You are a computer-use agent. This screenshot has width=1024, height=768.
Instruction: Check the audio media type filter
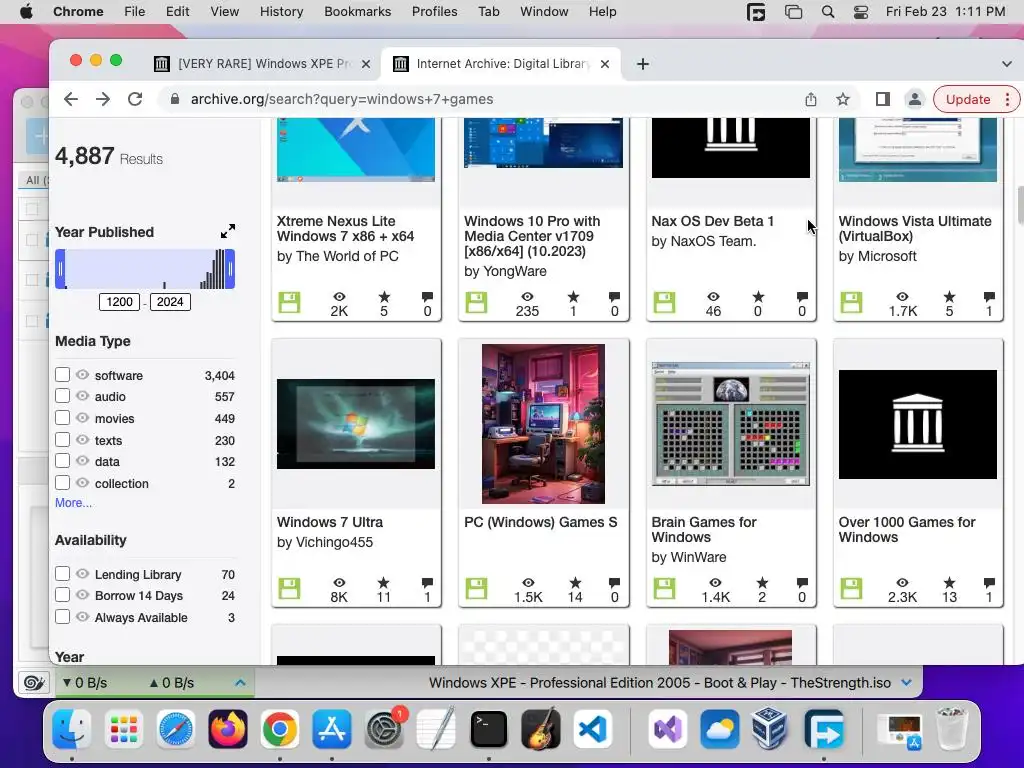pyautogui.click(x=62, y=396)
